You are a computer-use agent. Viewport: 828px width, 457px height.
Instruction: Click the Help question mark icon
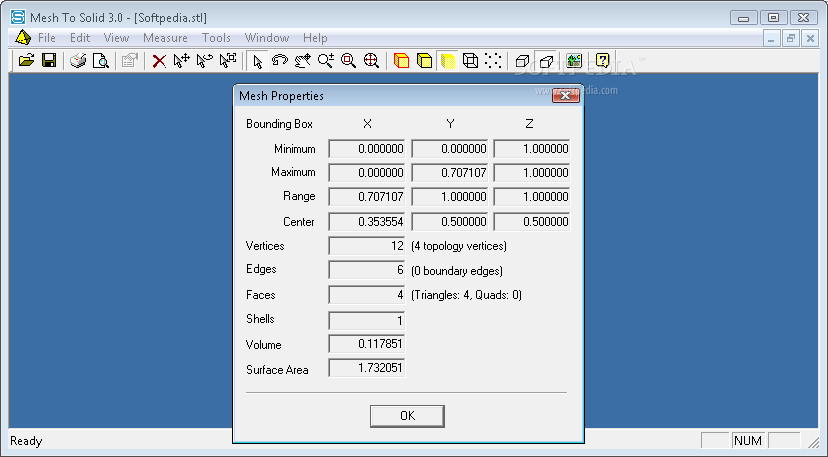click(603, 61)
